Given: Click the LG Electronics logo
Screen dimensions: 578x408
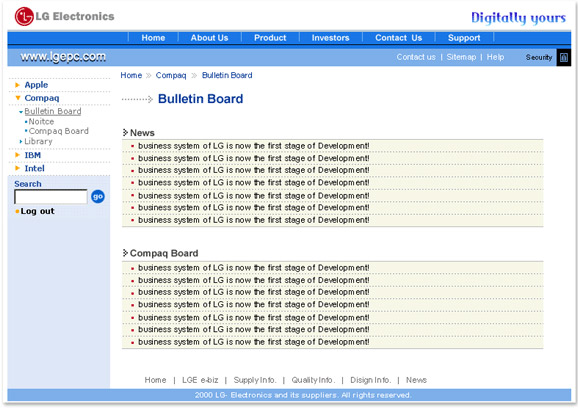Looking at the screenshot, I should pyautogui.click(x=65, y=17).
